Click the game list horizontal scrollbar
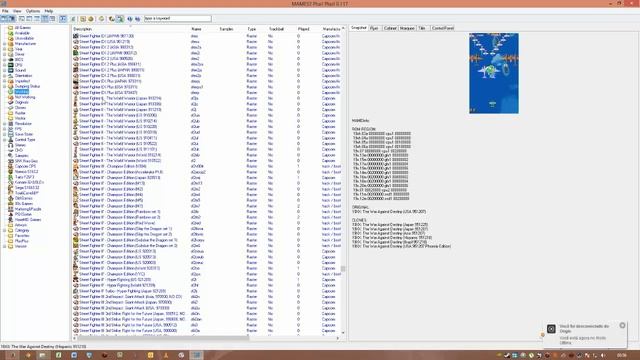This screenshot has width=640, height=360. [163, 338]
